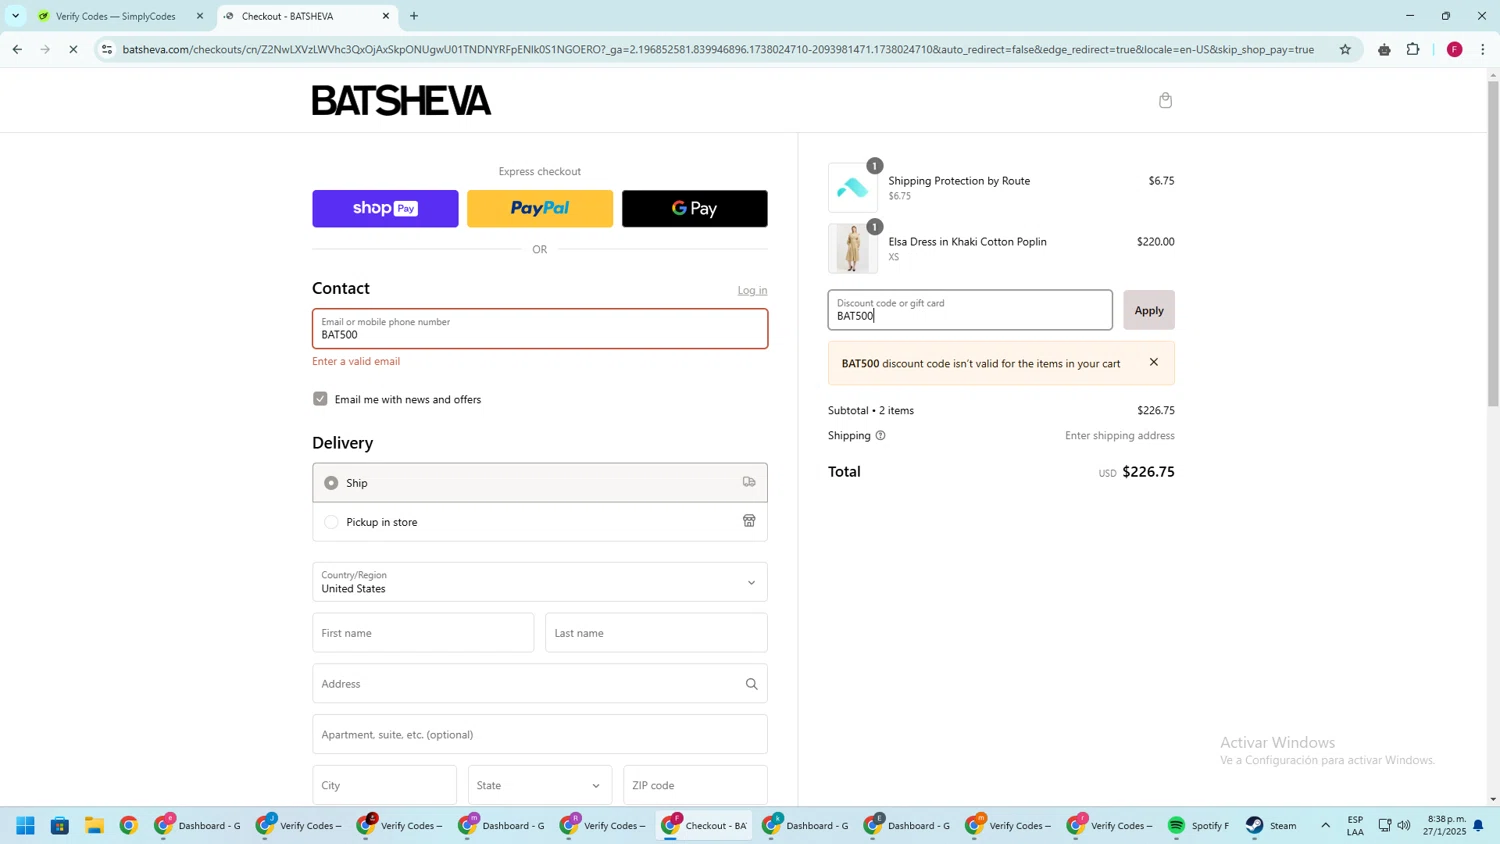Click the BATSHEVA logo
The image size is (1500, 844).
pyautogui.click(x=401, y=100)
